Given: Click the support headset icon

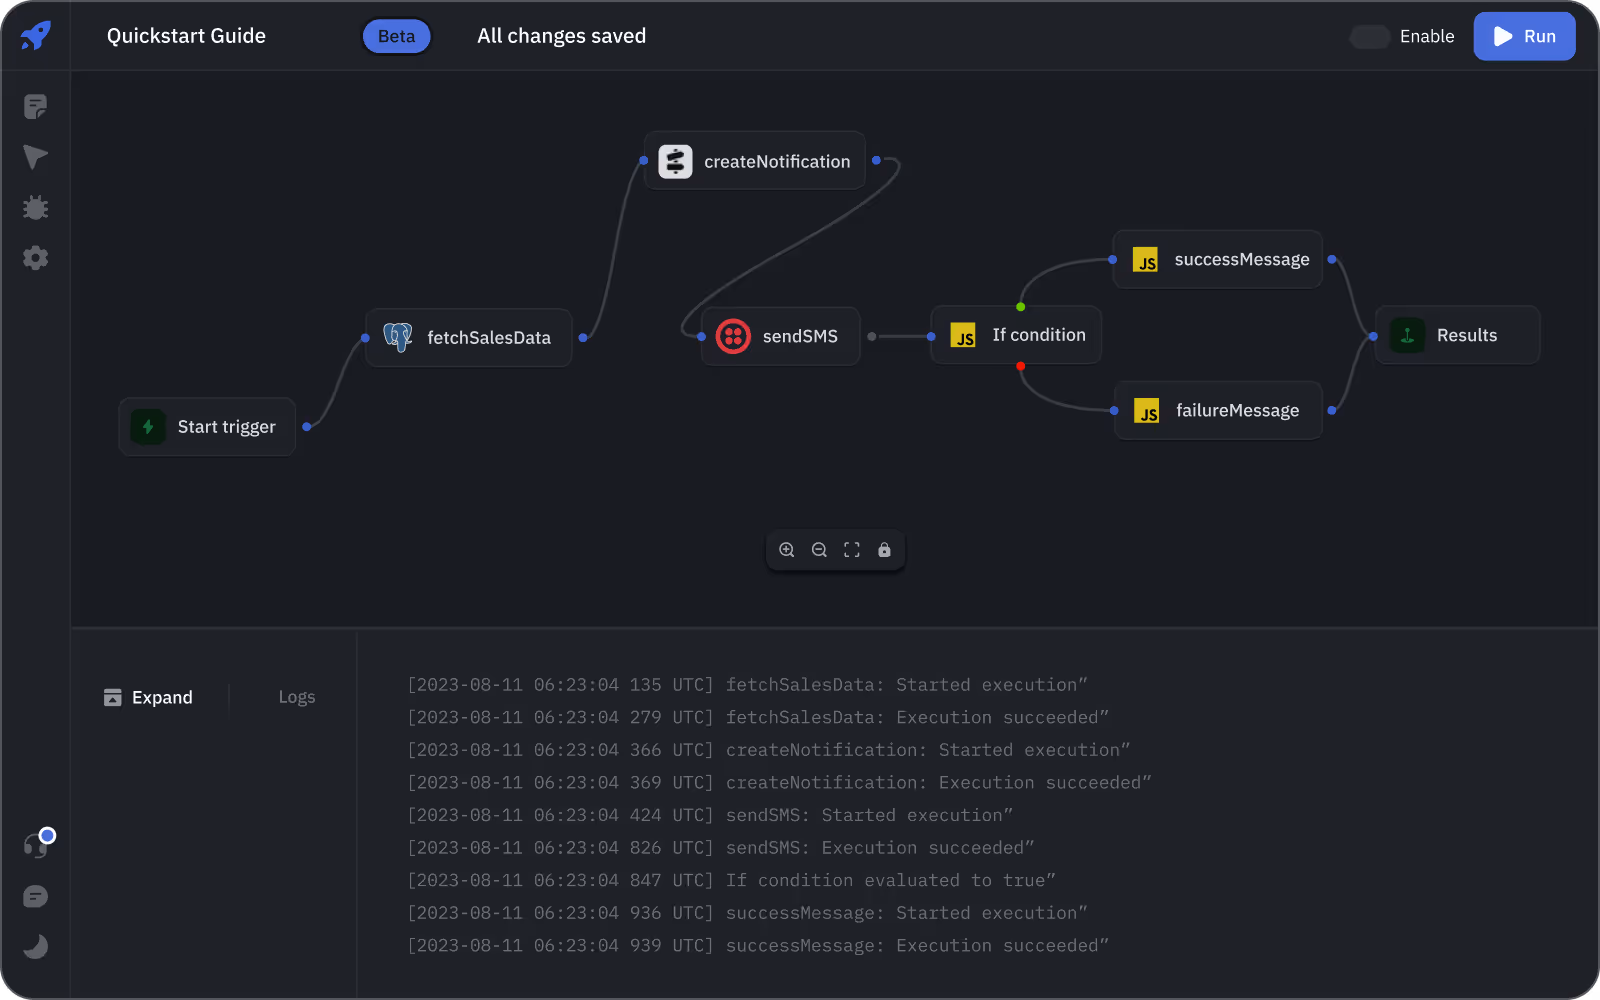Looking at the screenshot, I should [35, 846].
